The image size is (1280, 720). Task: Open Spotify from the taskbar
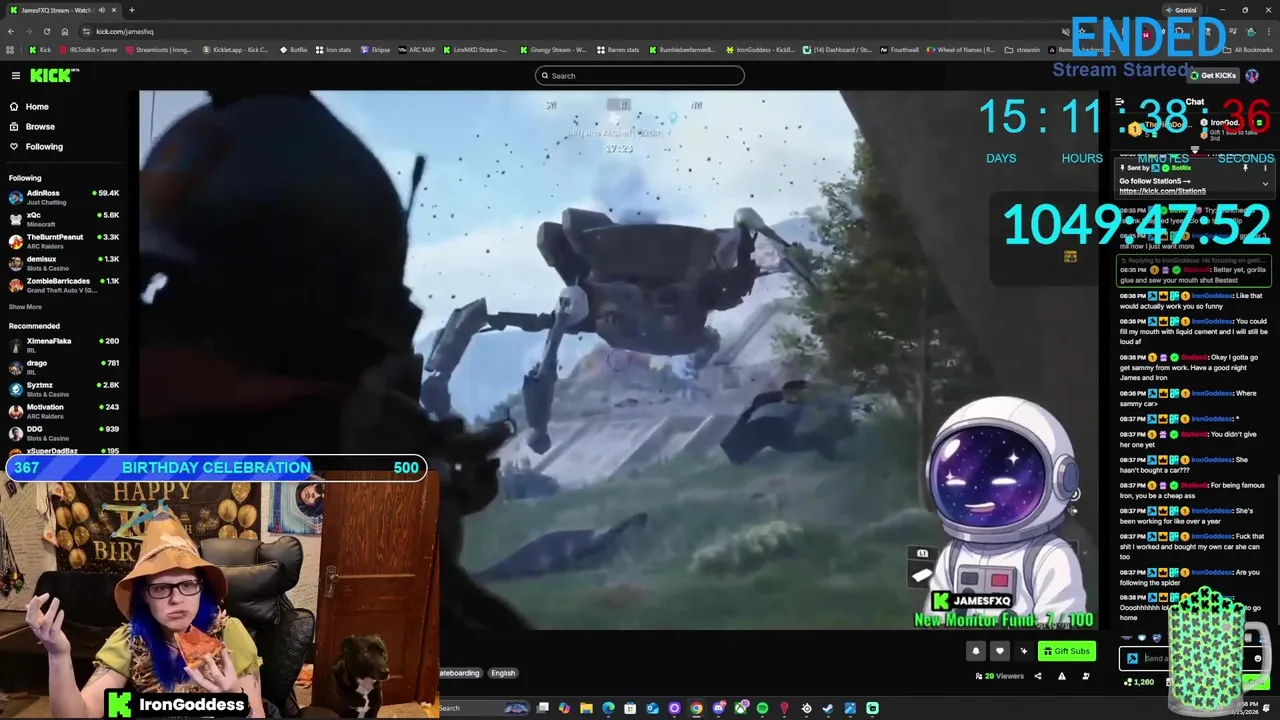[762, 708]
